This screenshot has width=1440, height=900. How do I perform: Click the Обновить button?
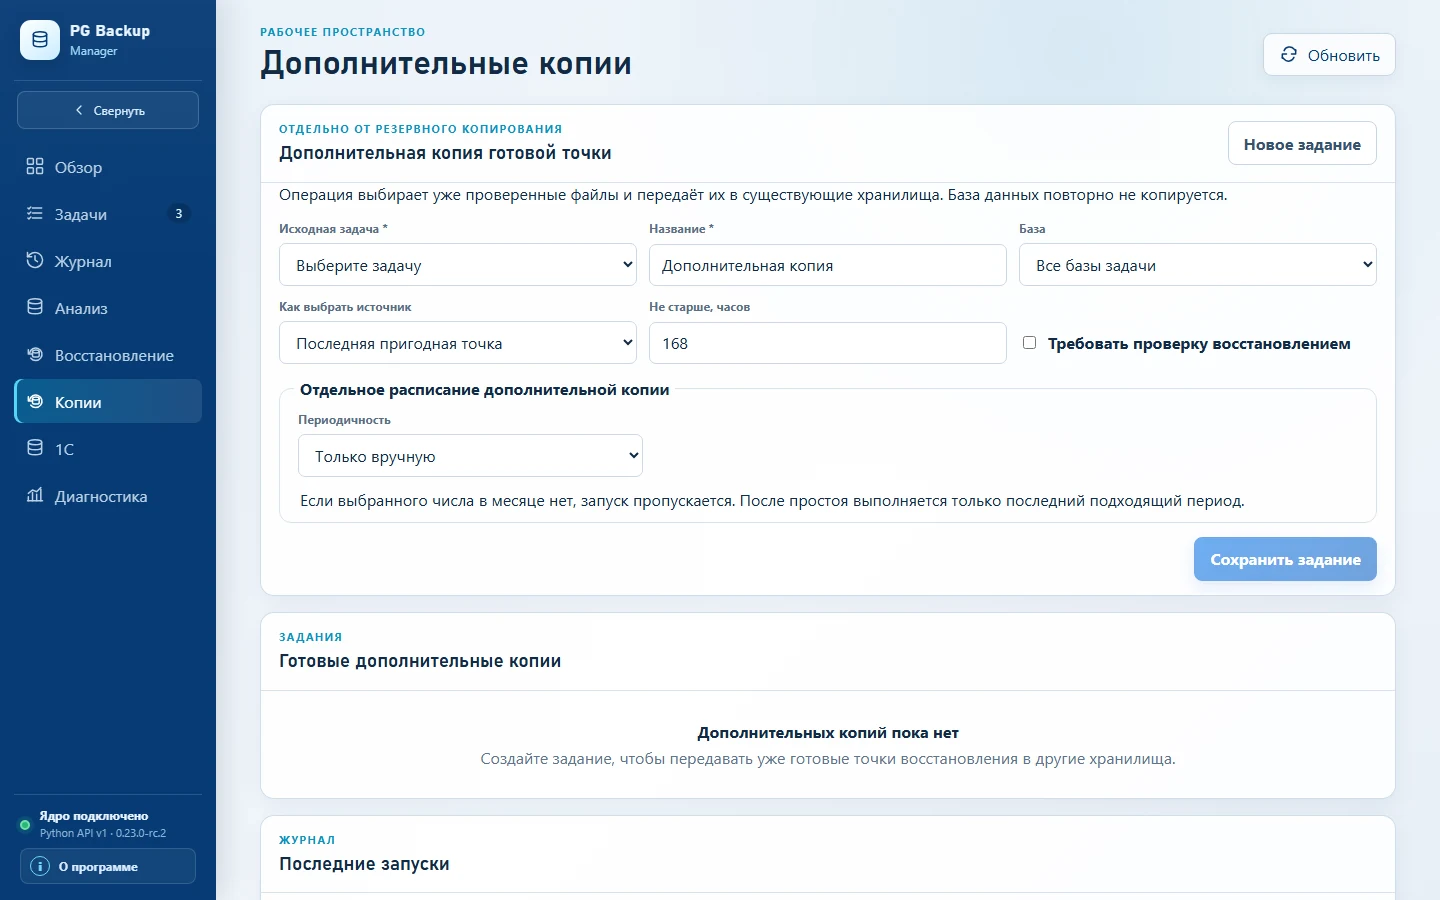click(1329, 55)
